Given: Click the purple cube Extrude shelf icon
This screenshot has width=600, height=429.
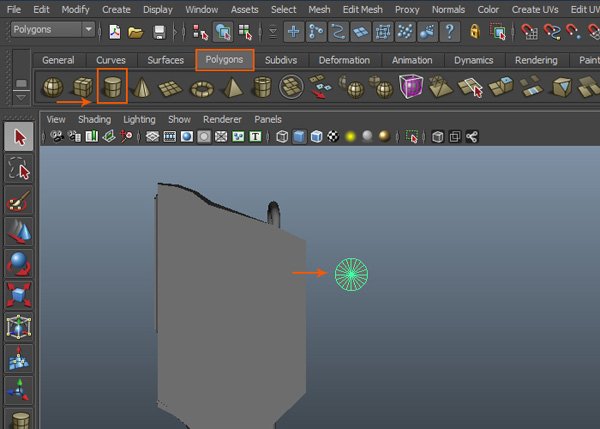Looking at the screenshot, I should (411, 86).
